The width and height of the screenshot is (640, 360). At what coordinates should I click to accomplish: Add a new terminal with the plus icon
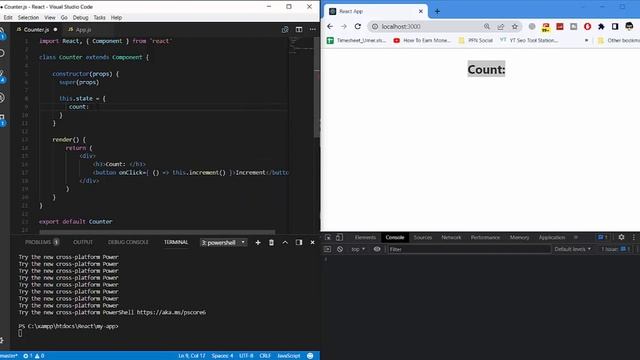pyautogui.click(x=258, y=242)
